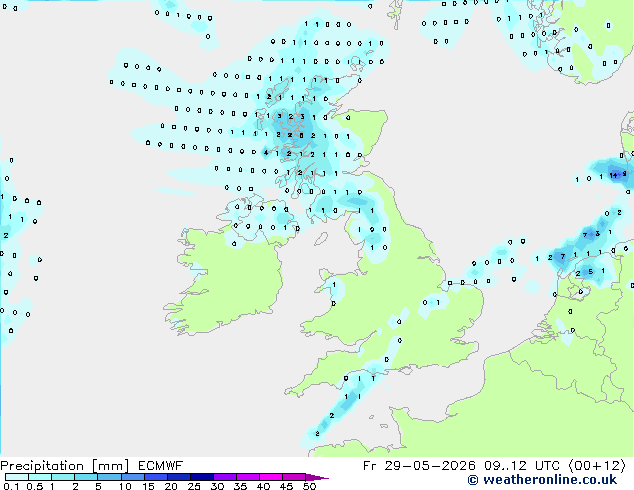Click the '35' legend scale label
The image size is (634, 490).
[240, 486]
